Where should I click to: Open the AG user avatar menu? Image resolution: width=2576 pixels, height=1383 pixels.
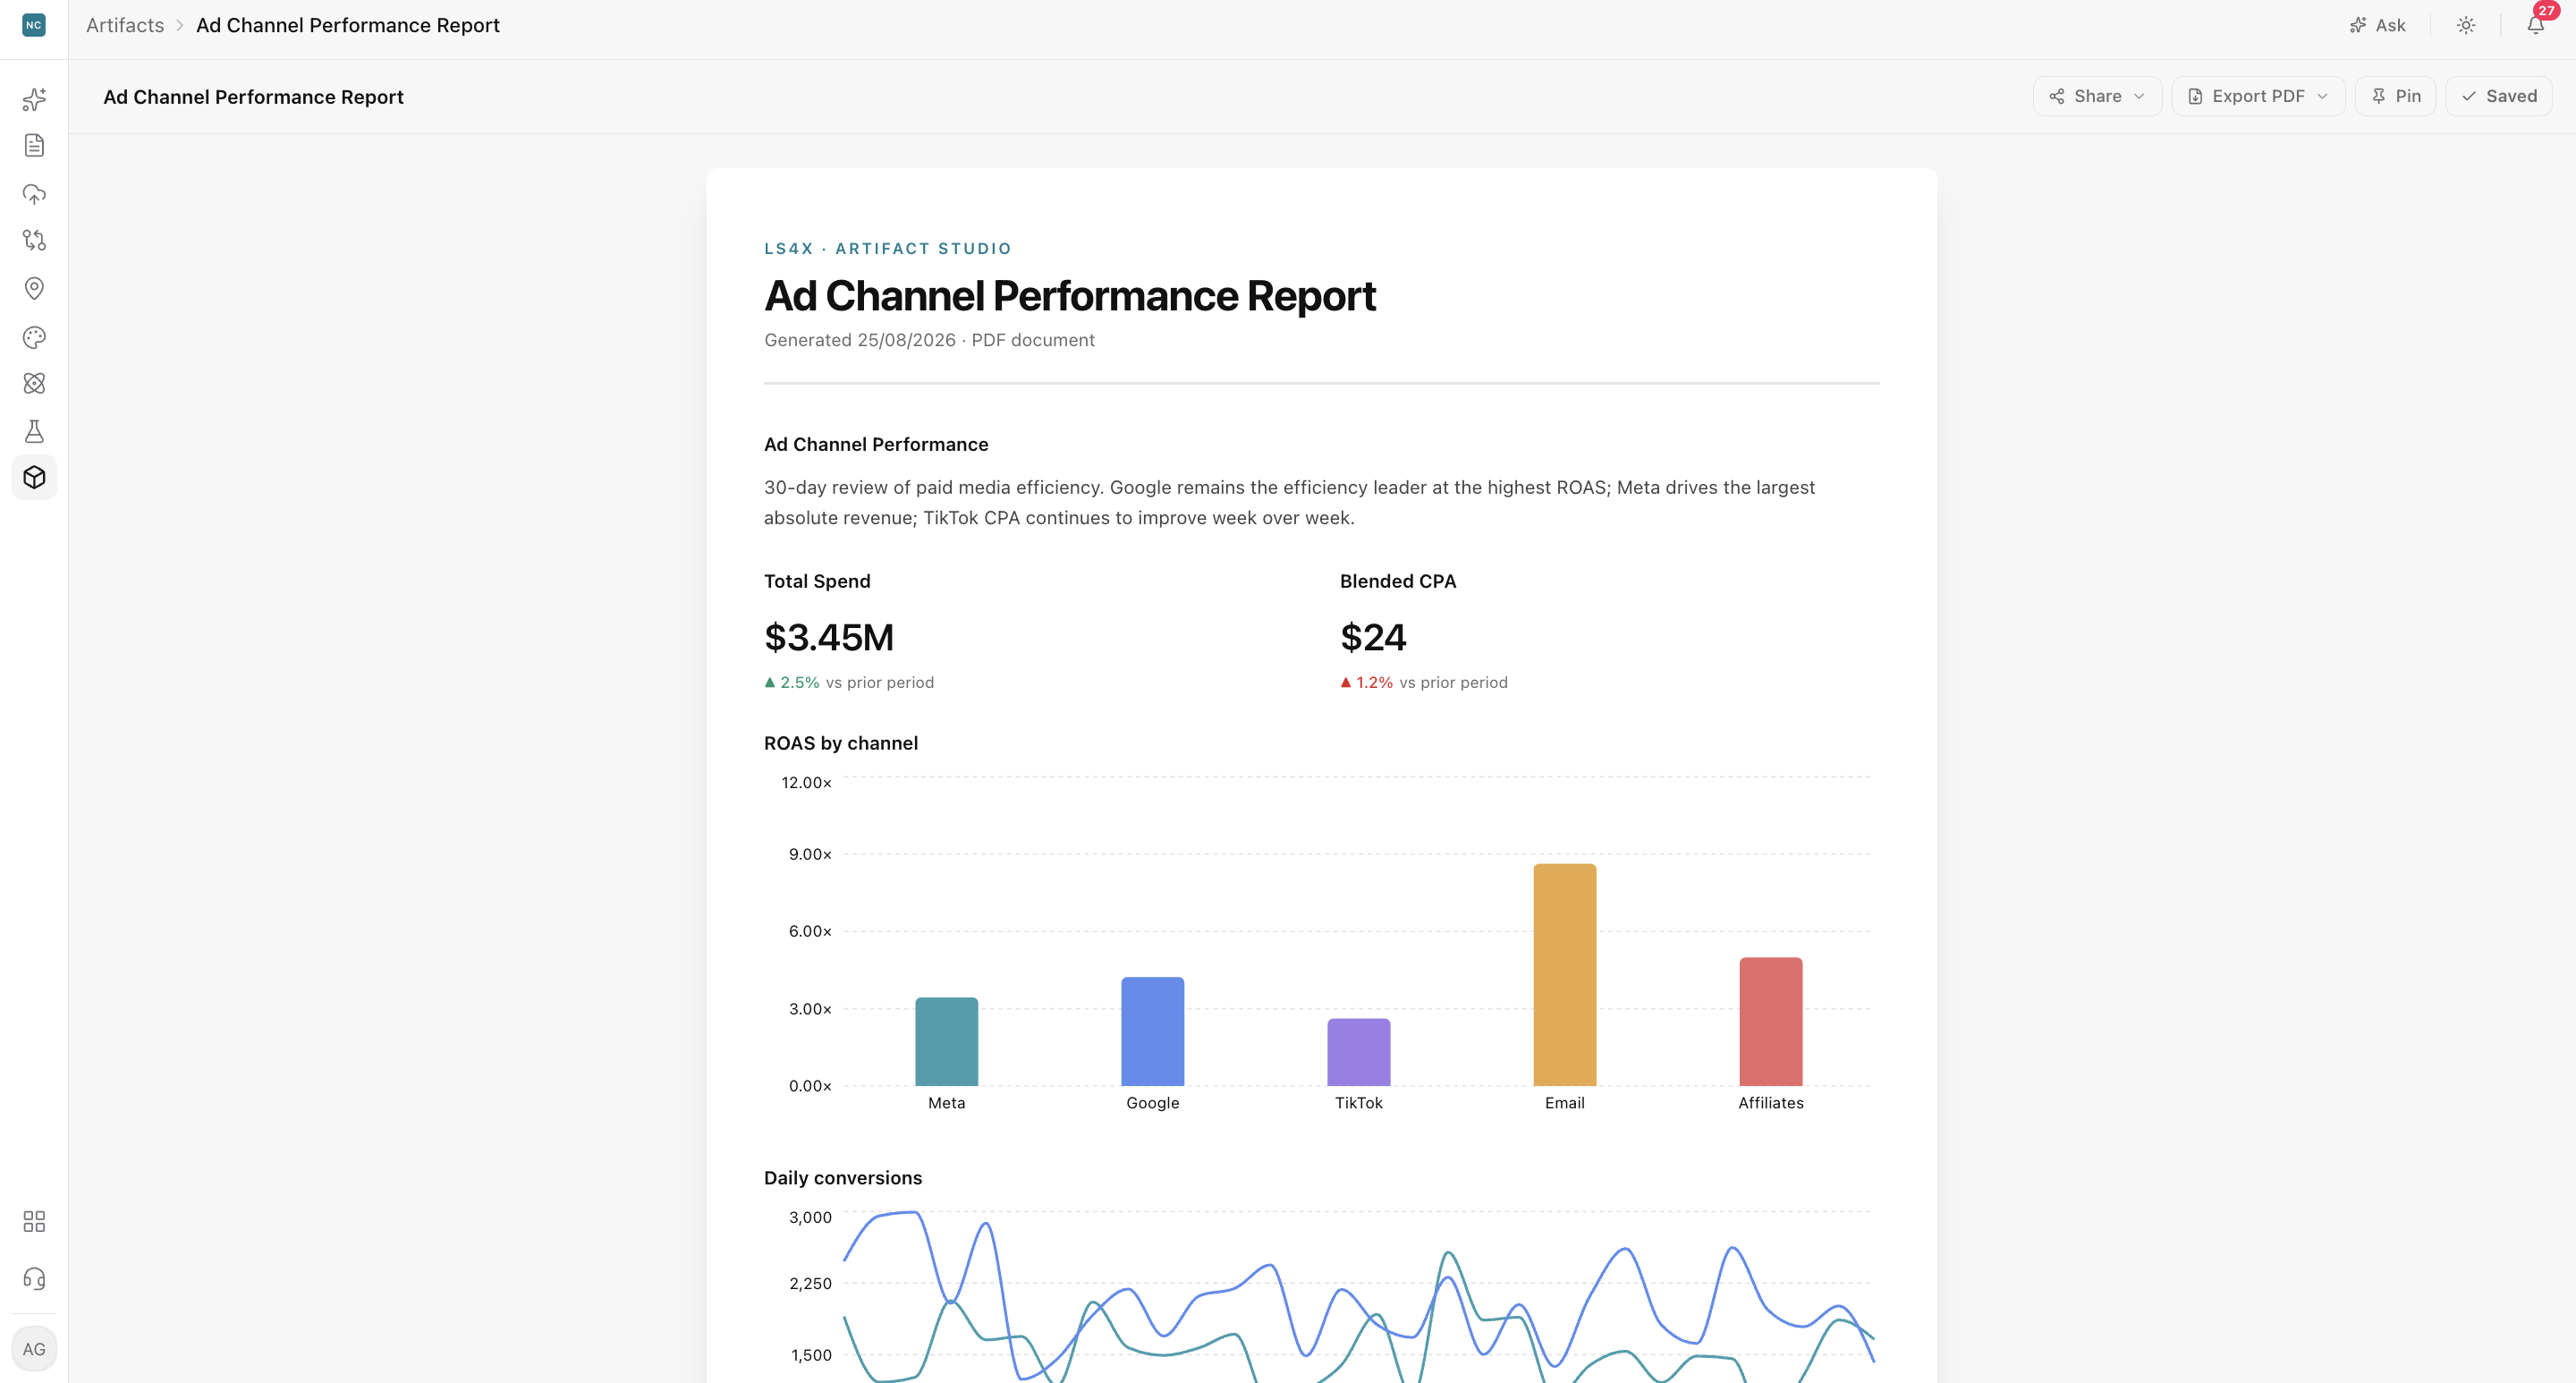click(34, 1349)
